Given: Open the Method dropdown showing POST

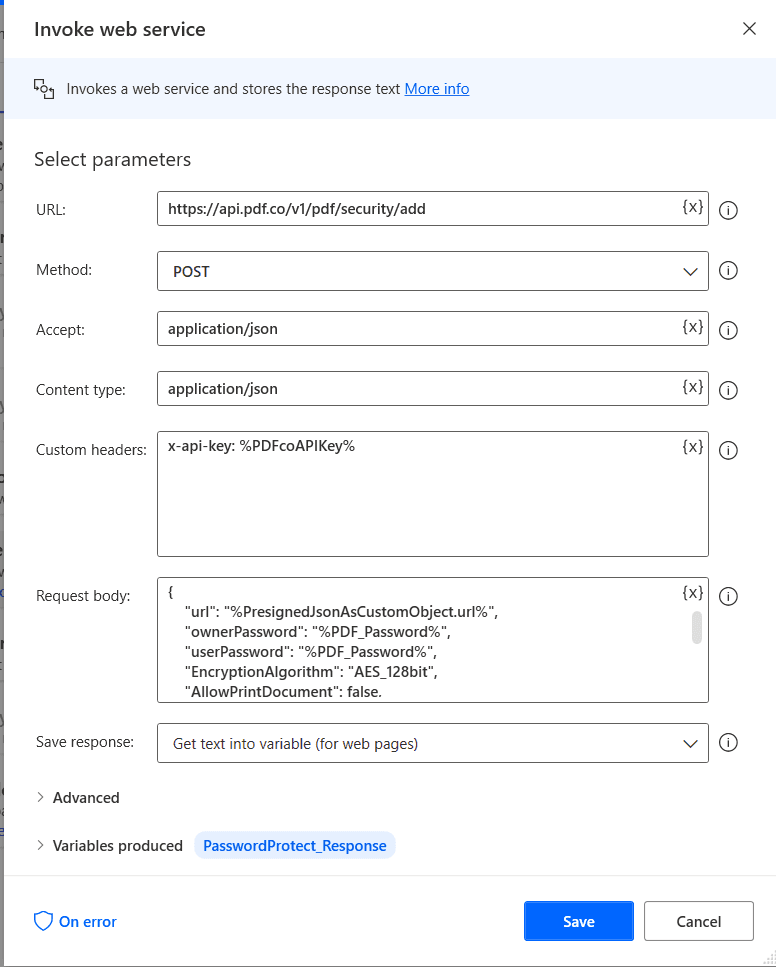Looking at the screenshot, I should coord(432,271).
